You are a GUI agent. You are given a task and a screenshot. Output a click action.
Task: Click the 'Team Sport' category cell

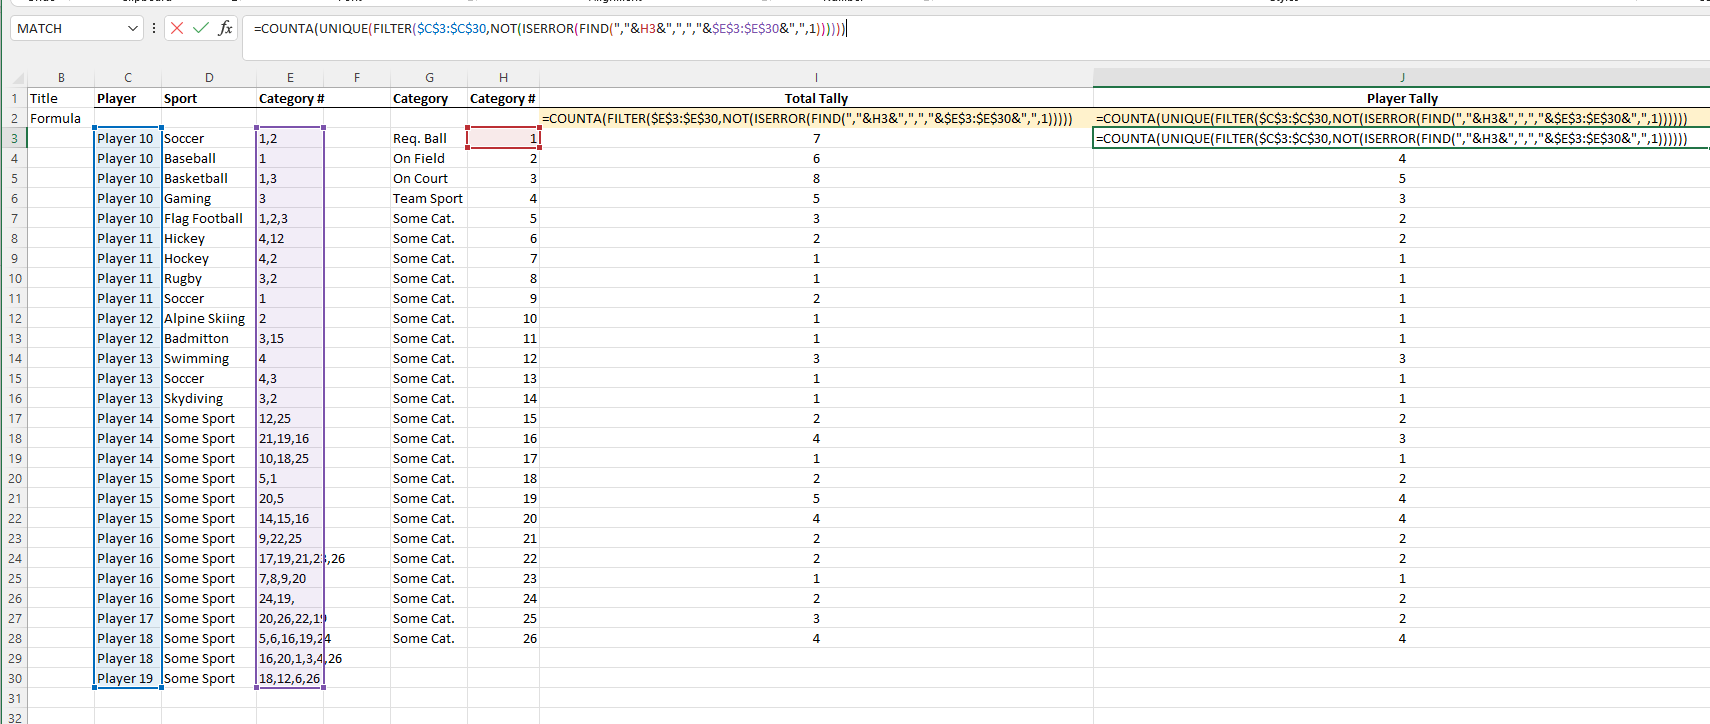[x=429, y=198]
